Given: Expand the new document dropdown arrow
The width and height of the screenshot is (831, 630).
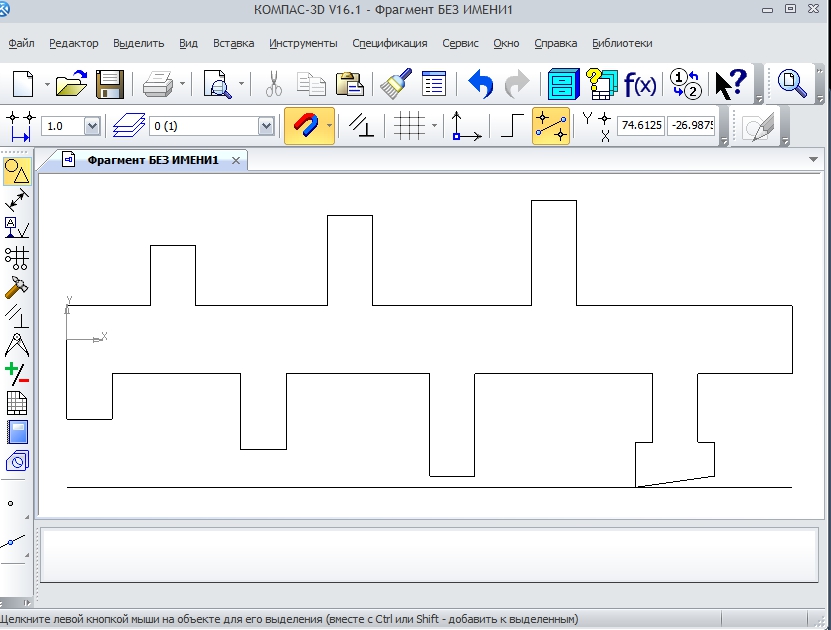Looking at the screenshot, I should pos(47,84).
